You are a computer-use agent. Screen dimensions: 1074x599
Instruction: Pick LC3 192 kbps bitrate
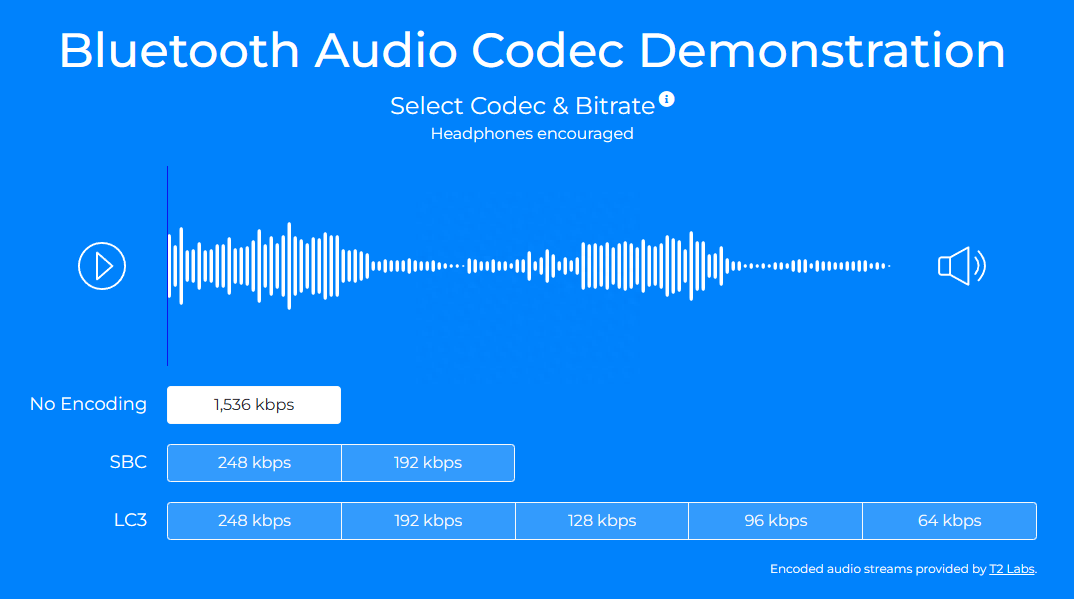[x=428, y=521]
